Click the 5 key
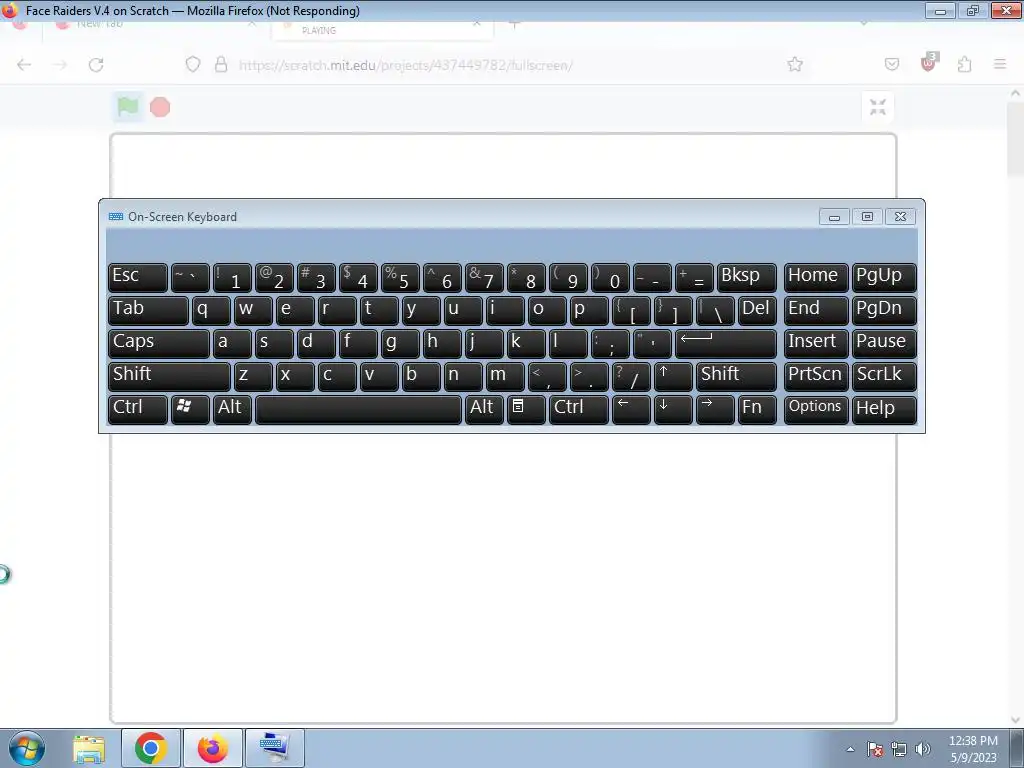The width and height of the screenshot is (1024, 768). pos(400,278)
